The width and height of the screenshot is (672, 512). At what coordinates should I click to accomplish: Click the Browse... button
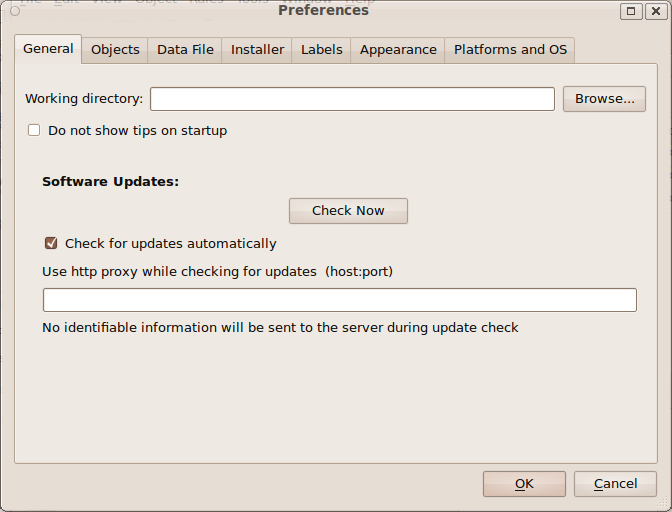(604, 99)
